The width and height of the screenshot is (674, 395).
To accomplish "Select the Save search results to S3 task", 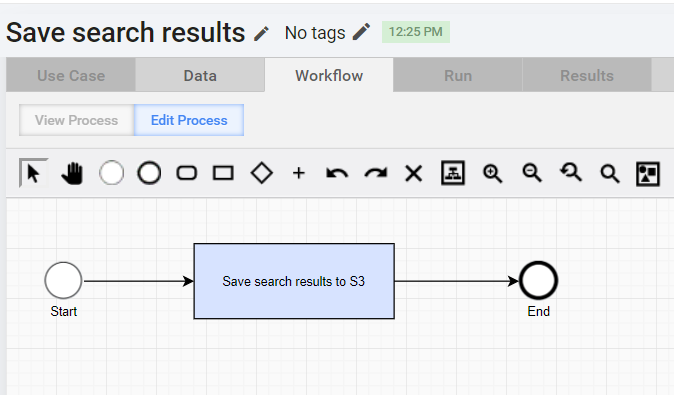I will click(x=294, y=281).
